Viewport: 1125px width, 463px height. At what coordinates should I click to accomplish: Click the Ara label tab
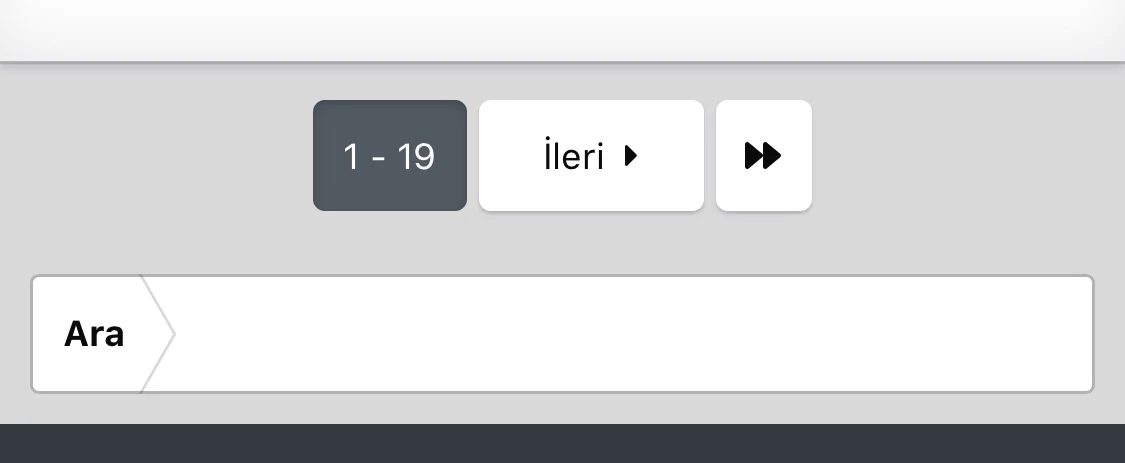click(x=94, y=334)
